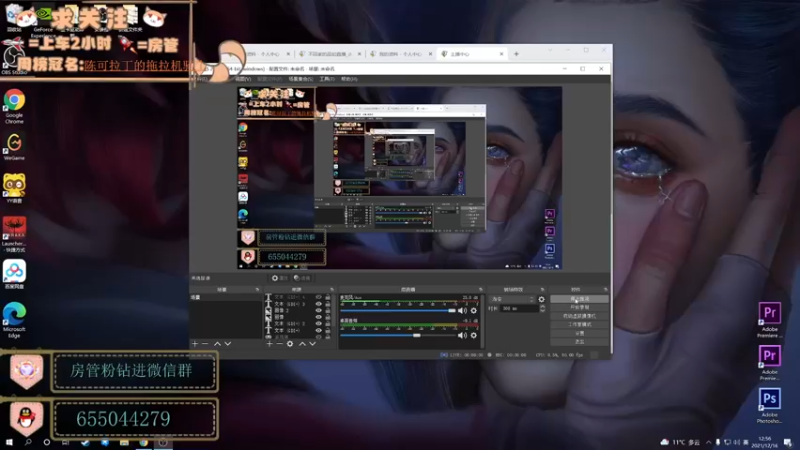Image resolution: width=800 pixels, height=450 pixels.
Task: Open the Baidu Netdisk desktop icon
Action: pos(14,274)
